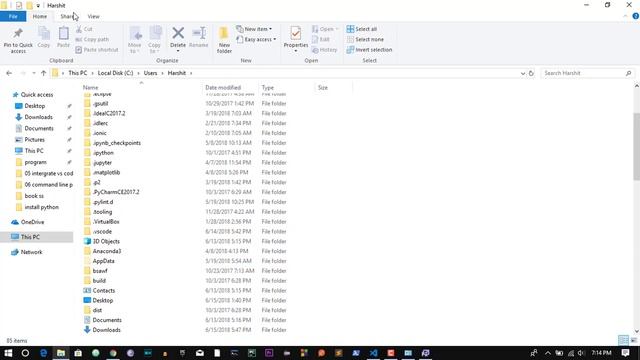Go up one folder level

(43, 73)
